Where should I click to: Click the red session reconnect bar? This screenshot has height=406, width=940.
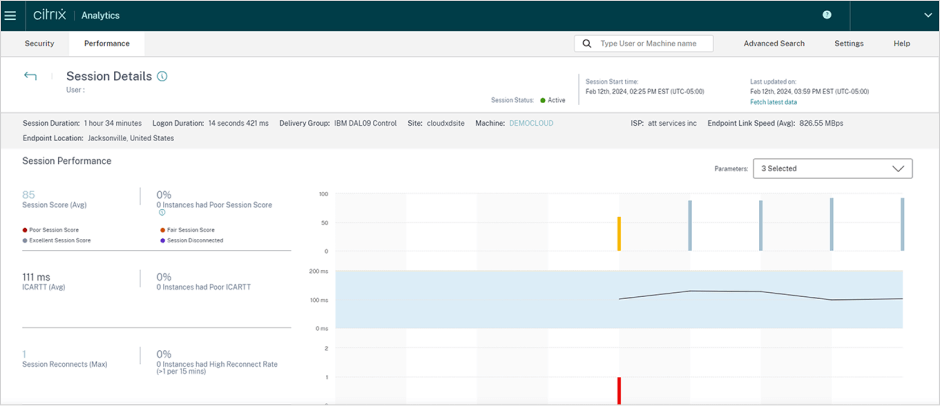coord(619,390)
